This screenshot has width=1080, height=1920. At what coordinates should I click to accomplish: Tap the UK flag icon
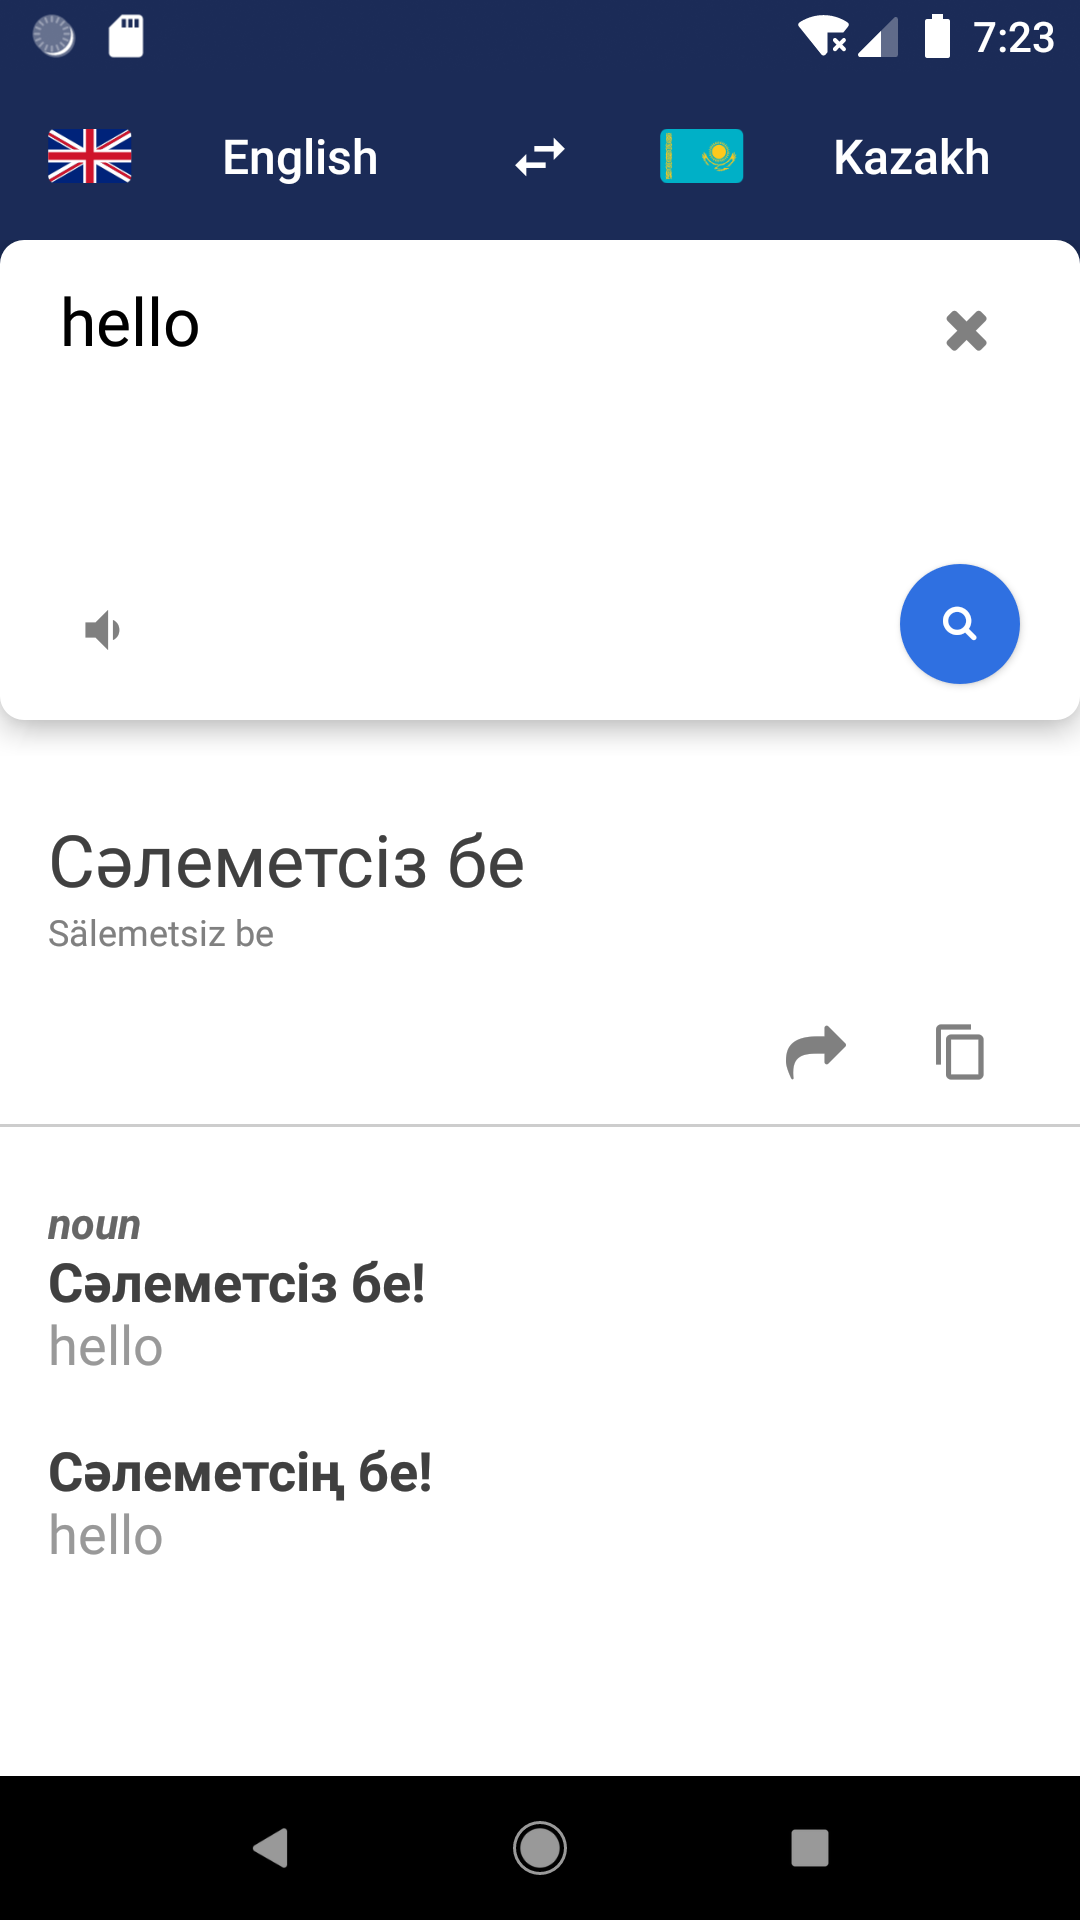click(x=90, y=157)
